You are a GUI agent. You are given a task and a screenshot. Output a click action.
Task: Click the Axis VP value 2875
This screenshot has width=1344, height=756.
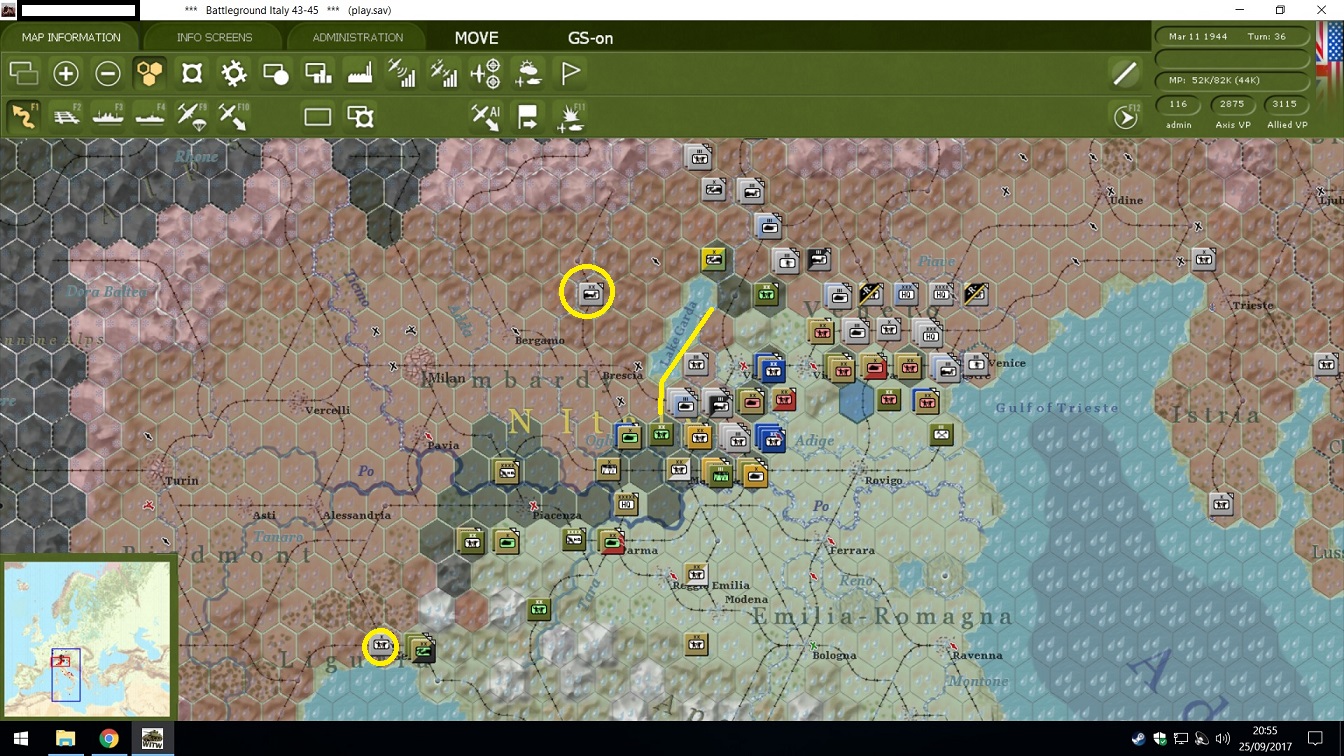click(x=1232, y=104)
